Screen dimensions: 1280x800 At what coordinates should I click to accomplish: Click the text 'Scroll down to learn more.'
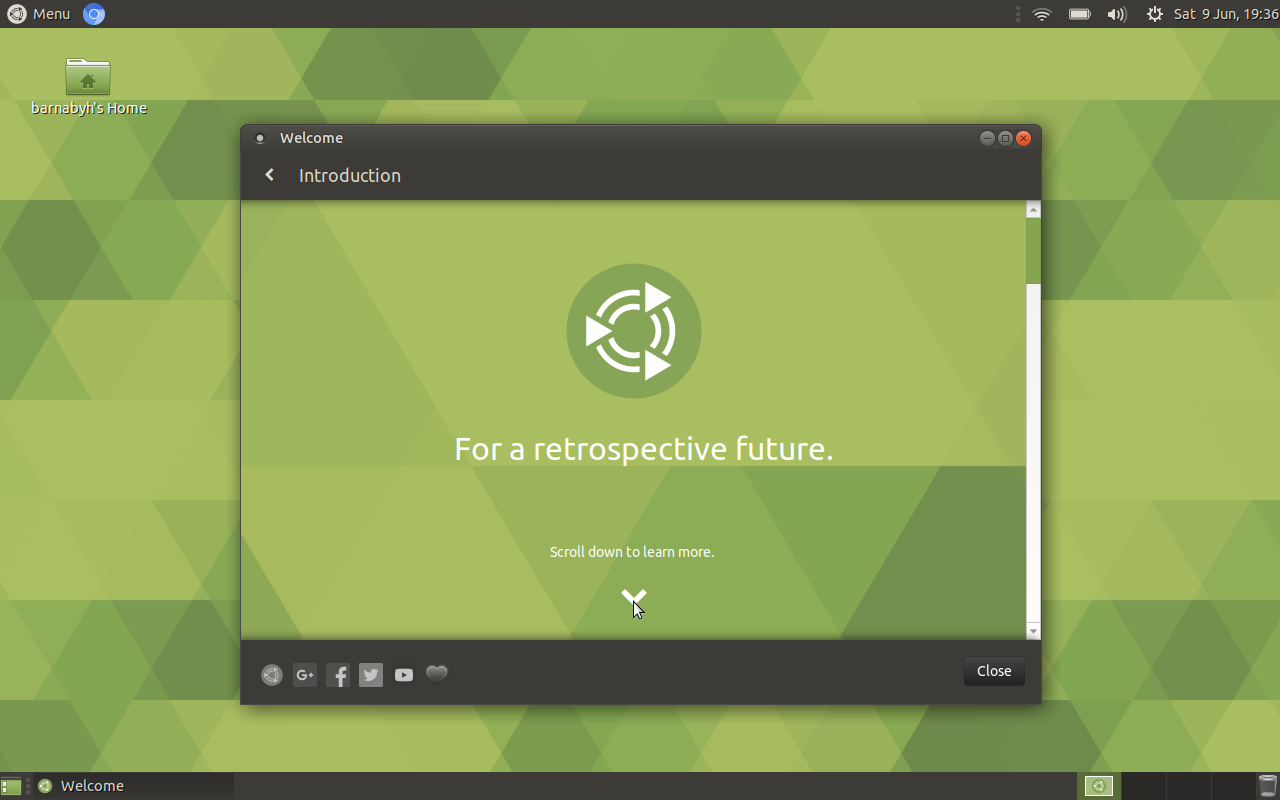point(632,552)
